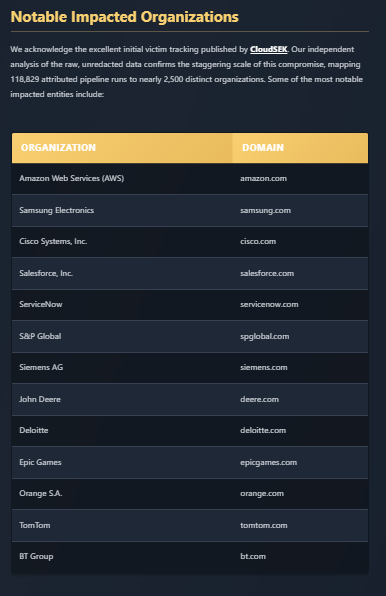Select the ServiceNow organization cell

point(122,304)
